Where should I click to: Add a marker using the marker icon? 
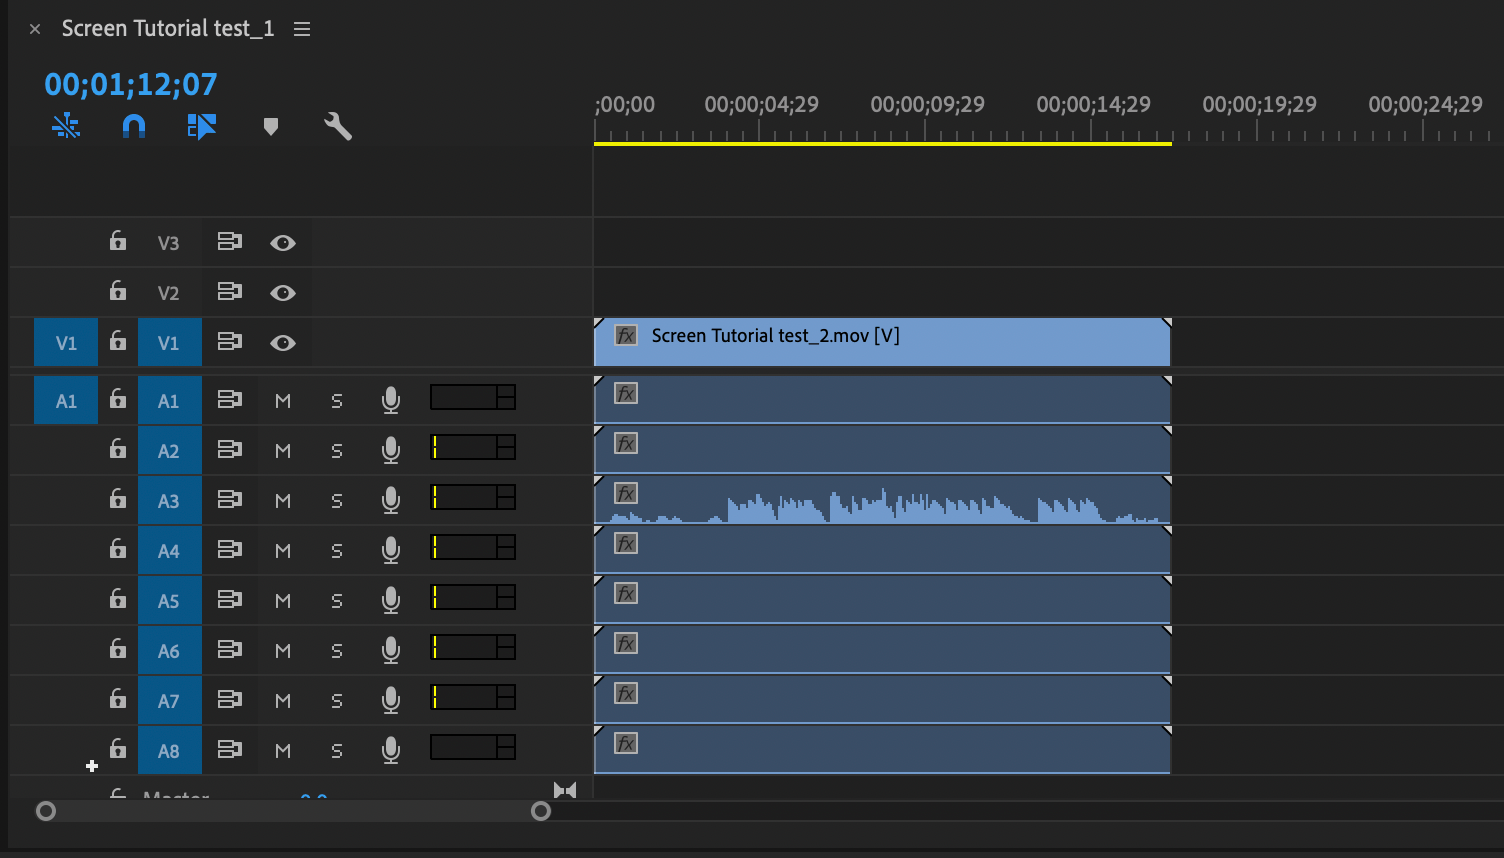(x=270, y=126)
